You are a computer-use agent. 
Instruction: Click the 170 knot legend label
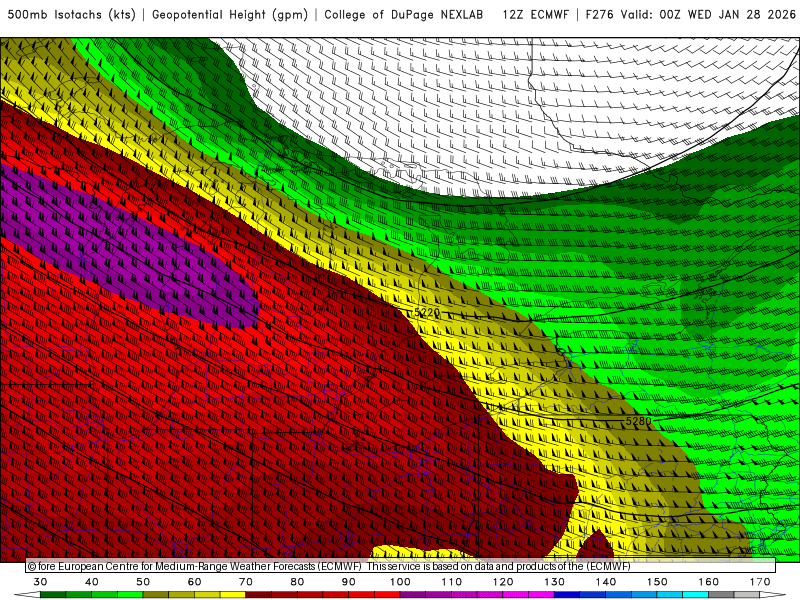760,582
